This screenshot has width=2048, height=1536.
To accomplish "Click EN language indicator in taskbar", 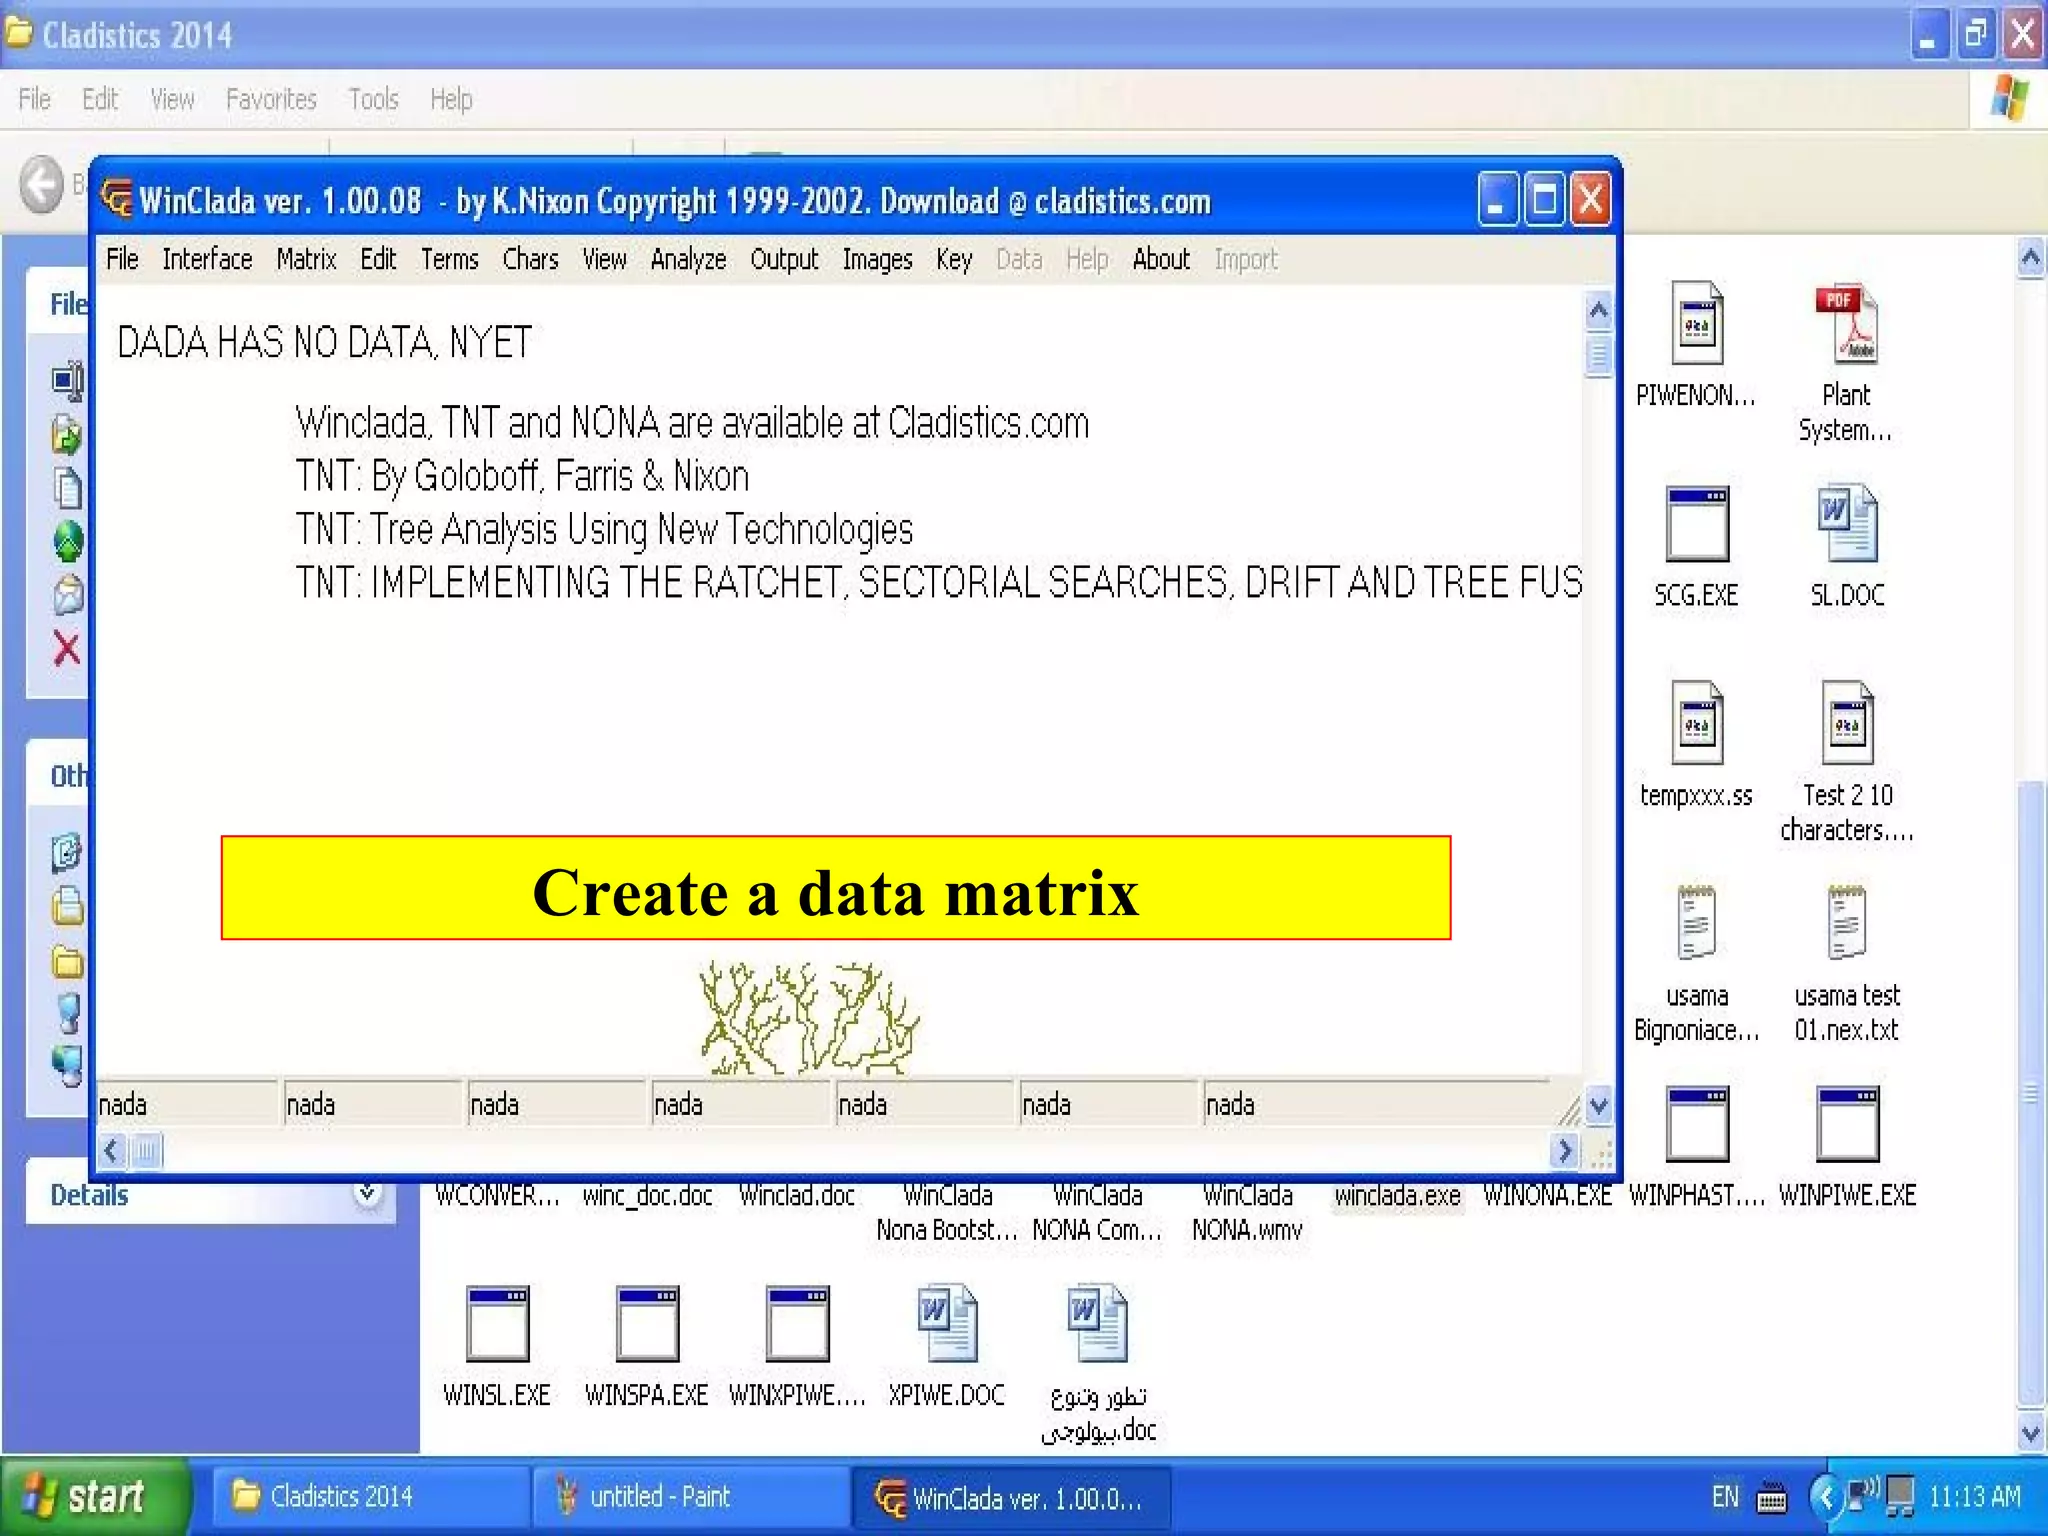I will 1725,1497.
